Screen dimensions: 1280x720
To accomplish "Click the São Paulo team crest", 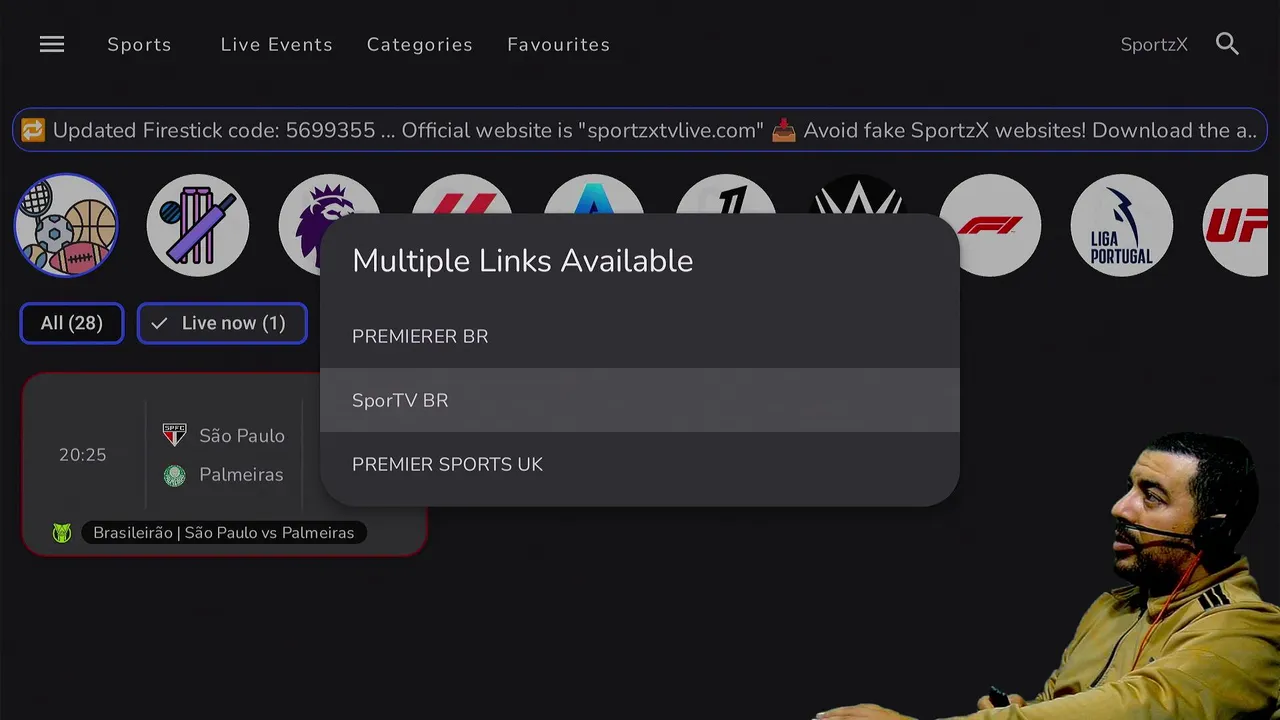I will 174,435.
